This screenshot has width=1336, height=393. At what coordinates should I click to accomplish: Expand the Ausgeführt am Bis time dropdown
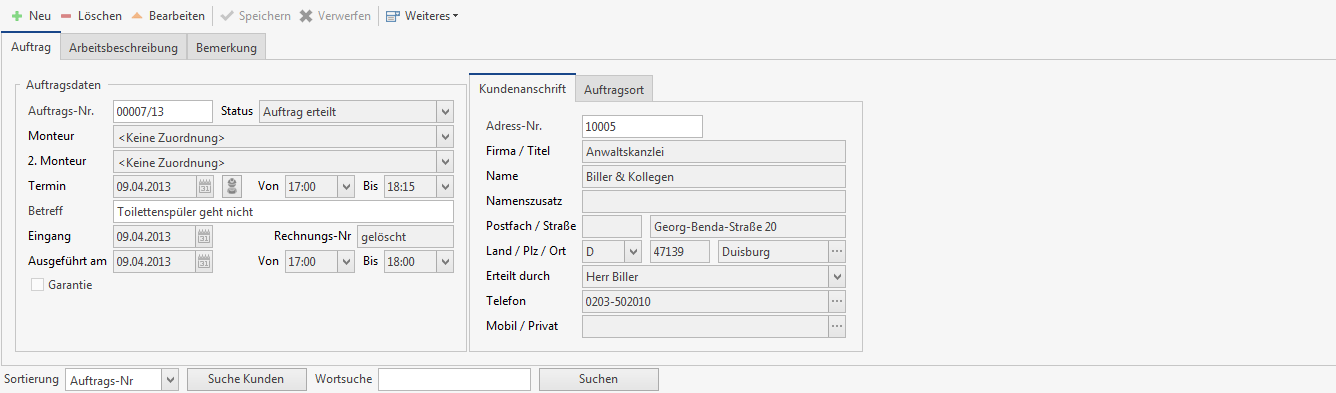click(x=445, y=261)
